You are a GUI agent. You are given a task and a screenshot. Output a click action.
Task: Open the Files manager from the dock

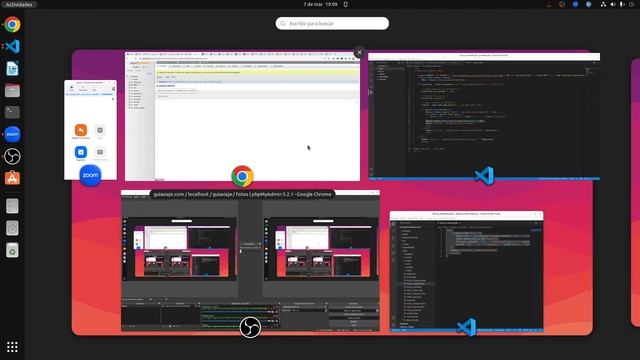(x=12, y=90)
